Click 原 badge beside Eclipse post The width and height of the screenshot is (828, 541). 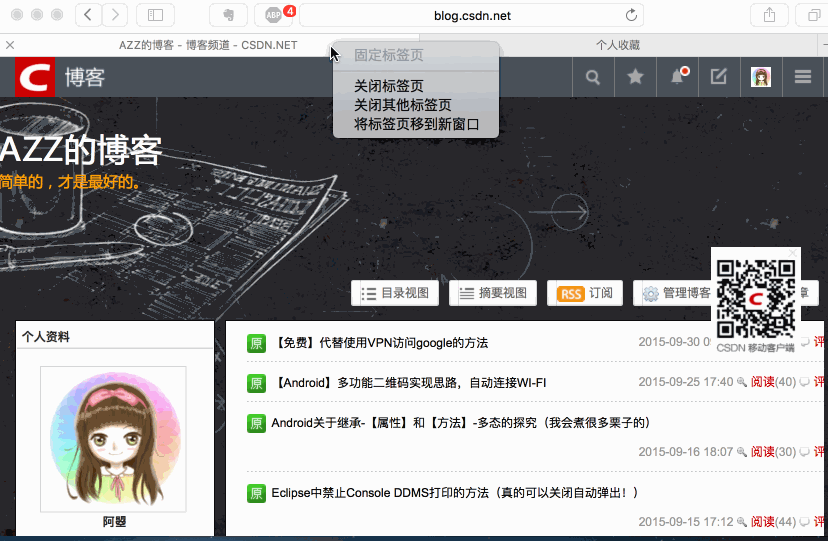tap(256, 493)
